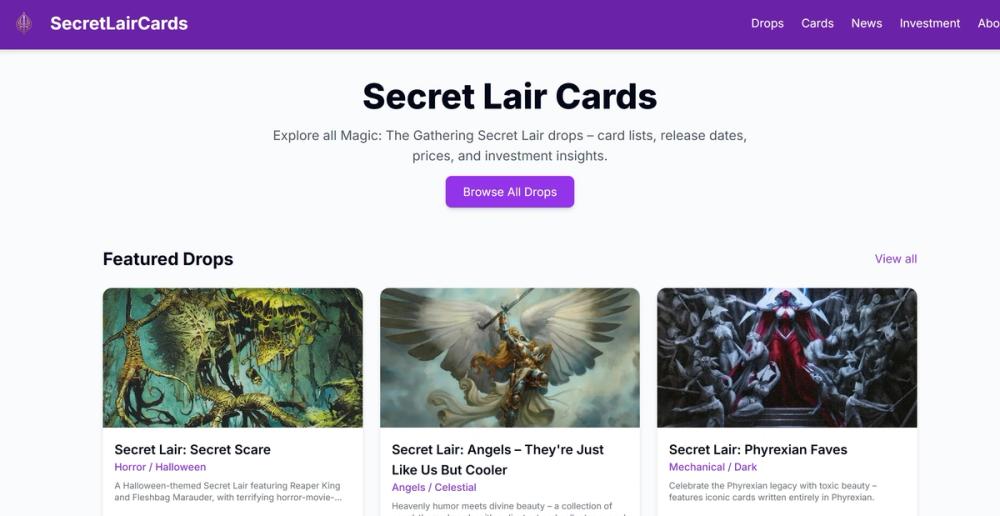Image resolution: width=1000 pixels, height=516 pixels.
Task: Click the Phyrexian Faves description text
Action: click(x=773, y=492)
